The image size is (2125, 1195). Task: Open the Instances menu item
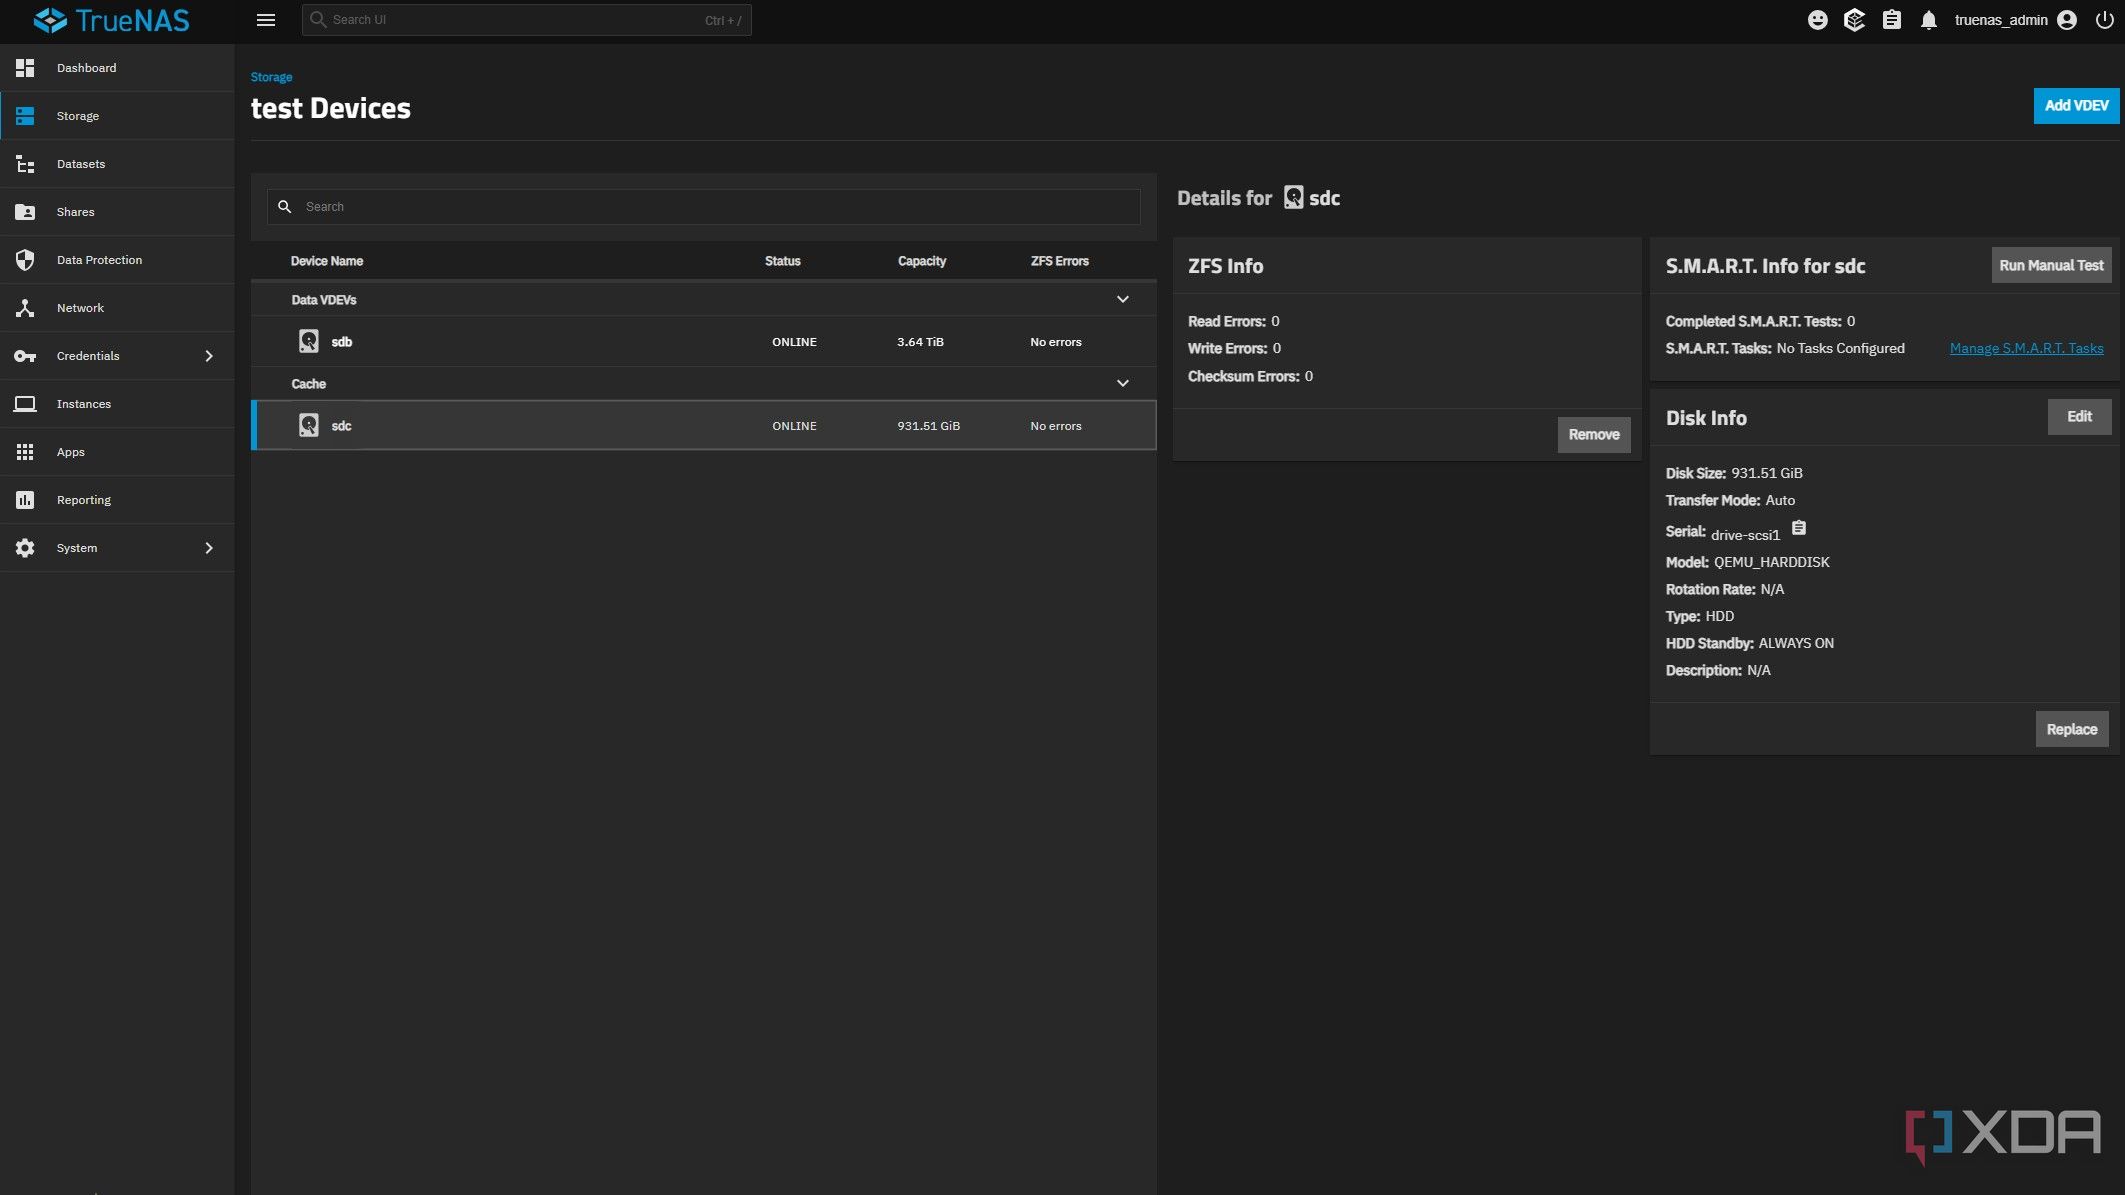click(x=117, y=404)
